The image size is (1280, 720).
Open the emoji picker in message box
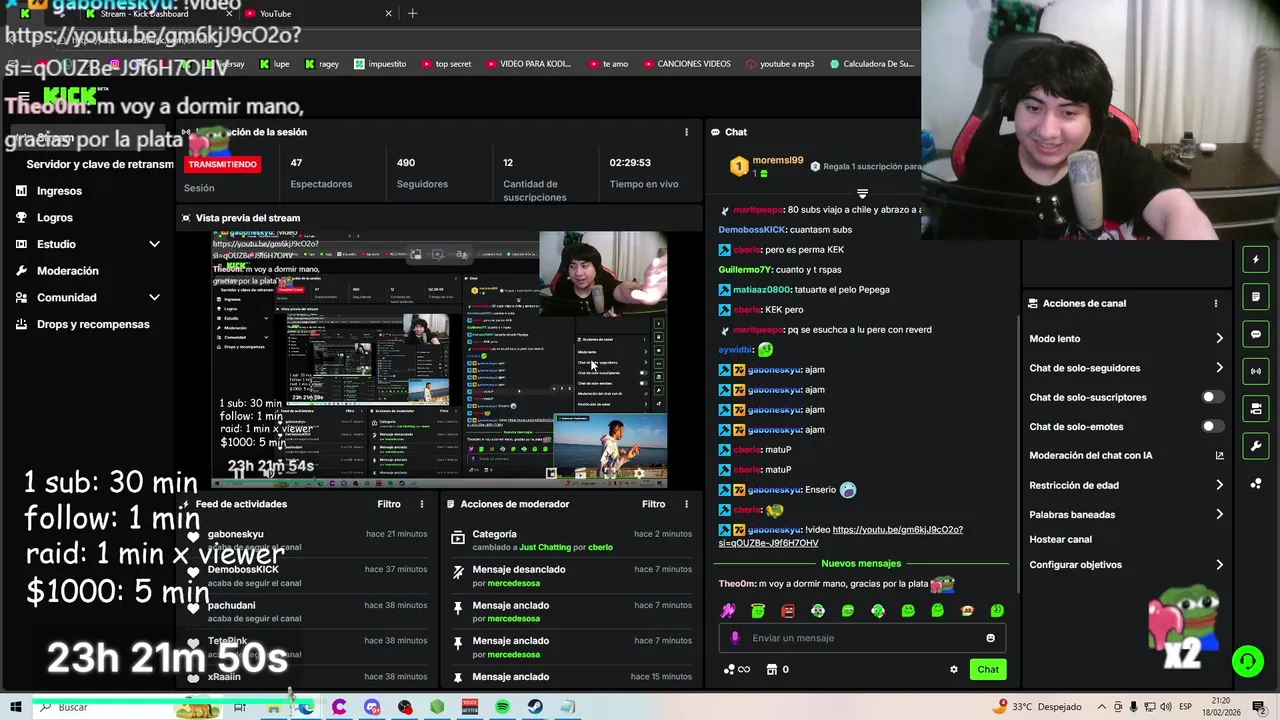[x=991, y=638]
